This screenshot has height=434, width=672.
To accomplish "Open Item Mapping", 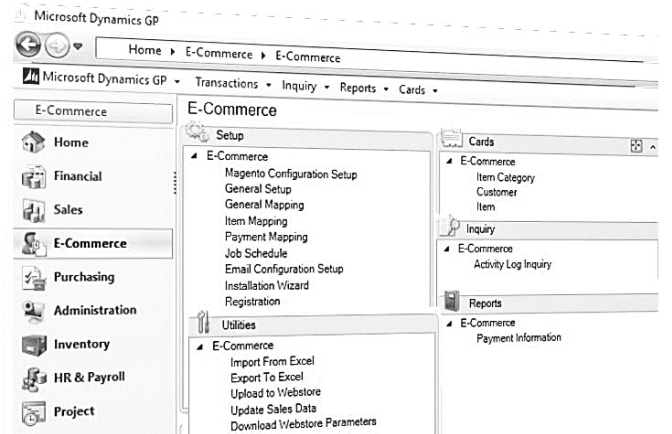I will click(256, 221).
